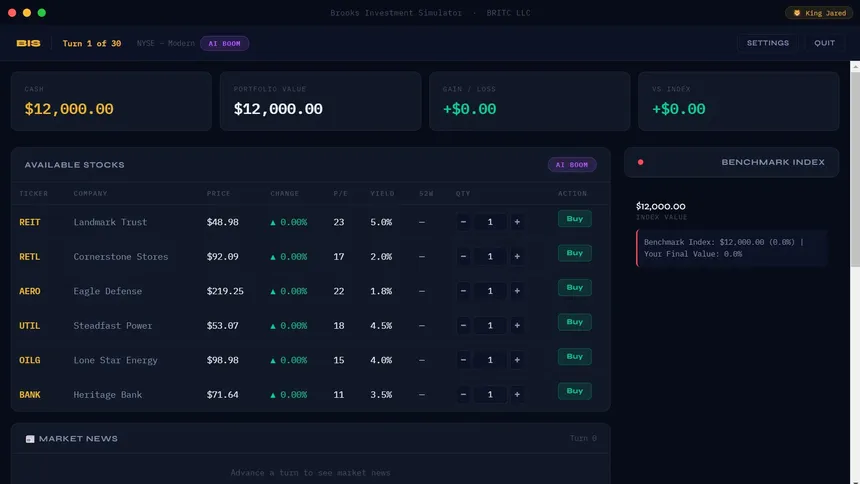860x484 pixels.
Task: Click the AI Boom badge in header
Action: click(x=224, y=43)
